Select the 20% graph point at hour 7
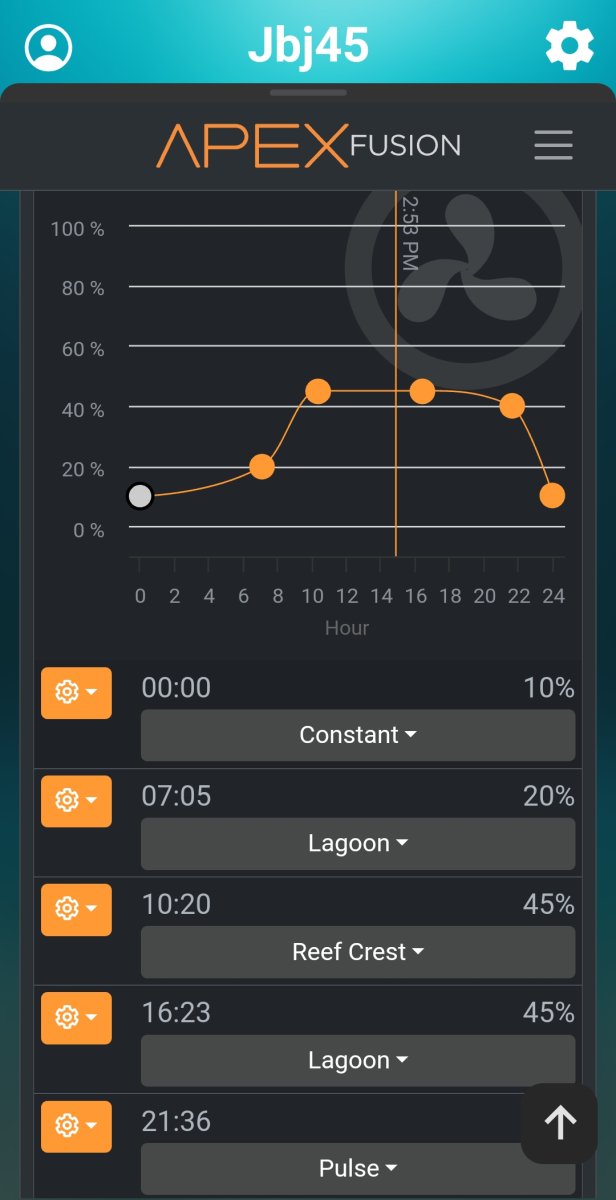This screenshot has width=616, height=1200. (261, 466)
